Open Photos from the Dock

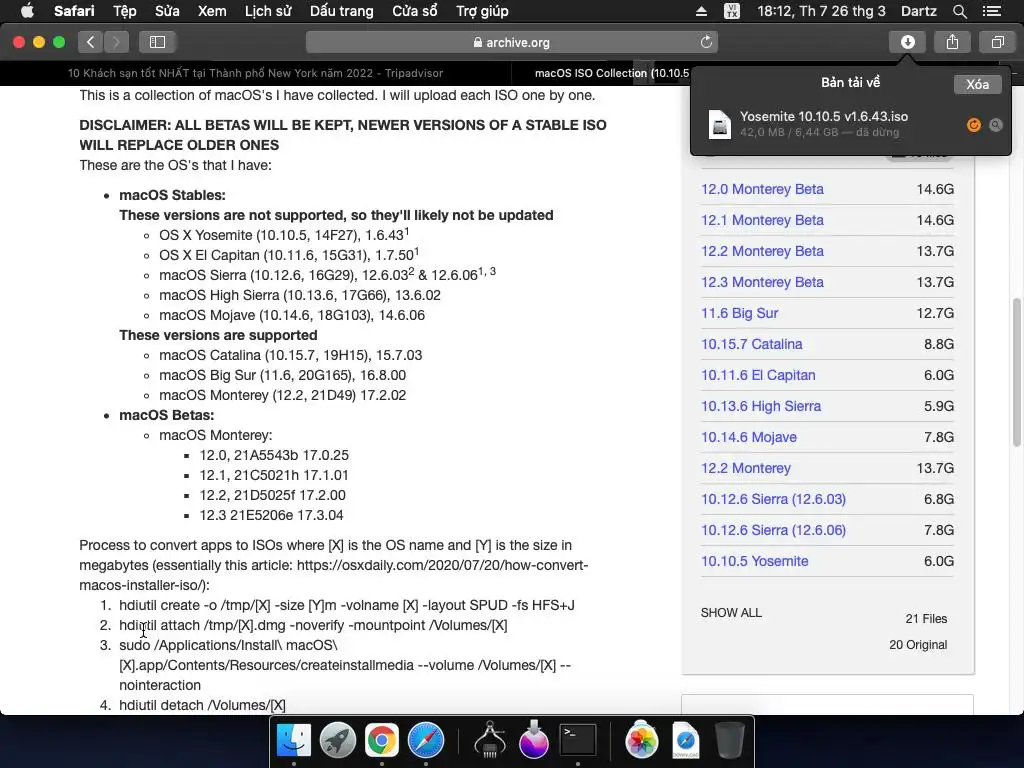click(641, 740)
